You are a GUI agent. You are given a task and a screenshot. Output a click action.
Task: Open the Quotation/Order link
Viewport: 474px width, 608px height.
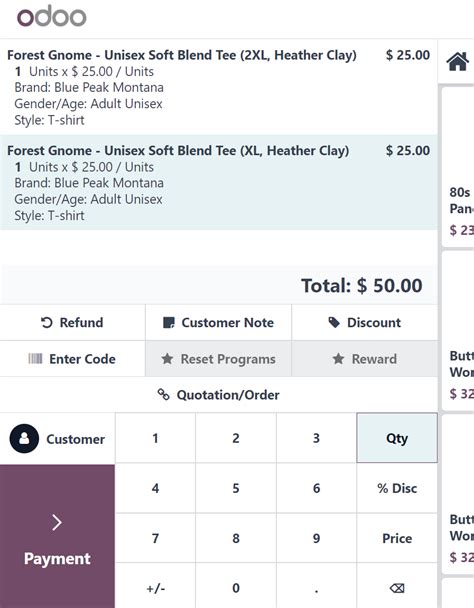(219, 395)
